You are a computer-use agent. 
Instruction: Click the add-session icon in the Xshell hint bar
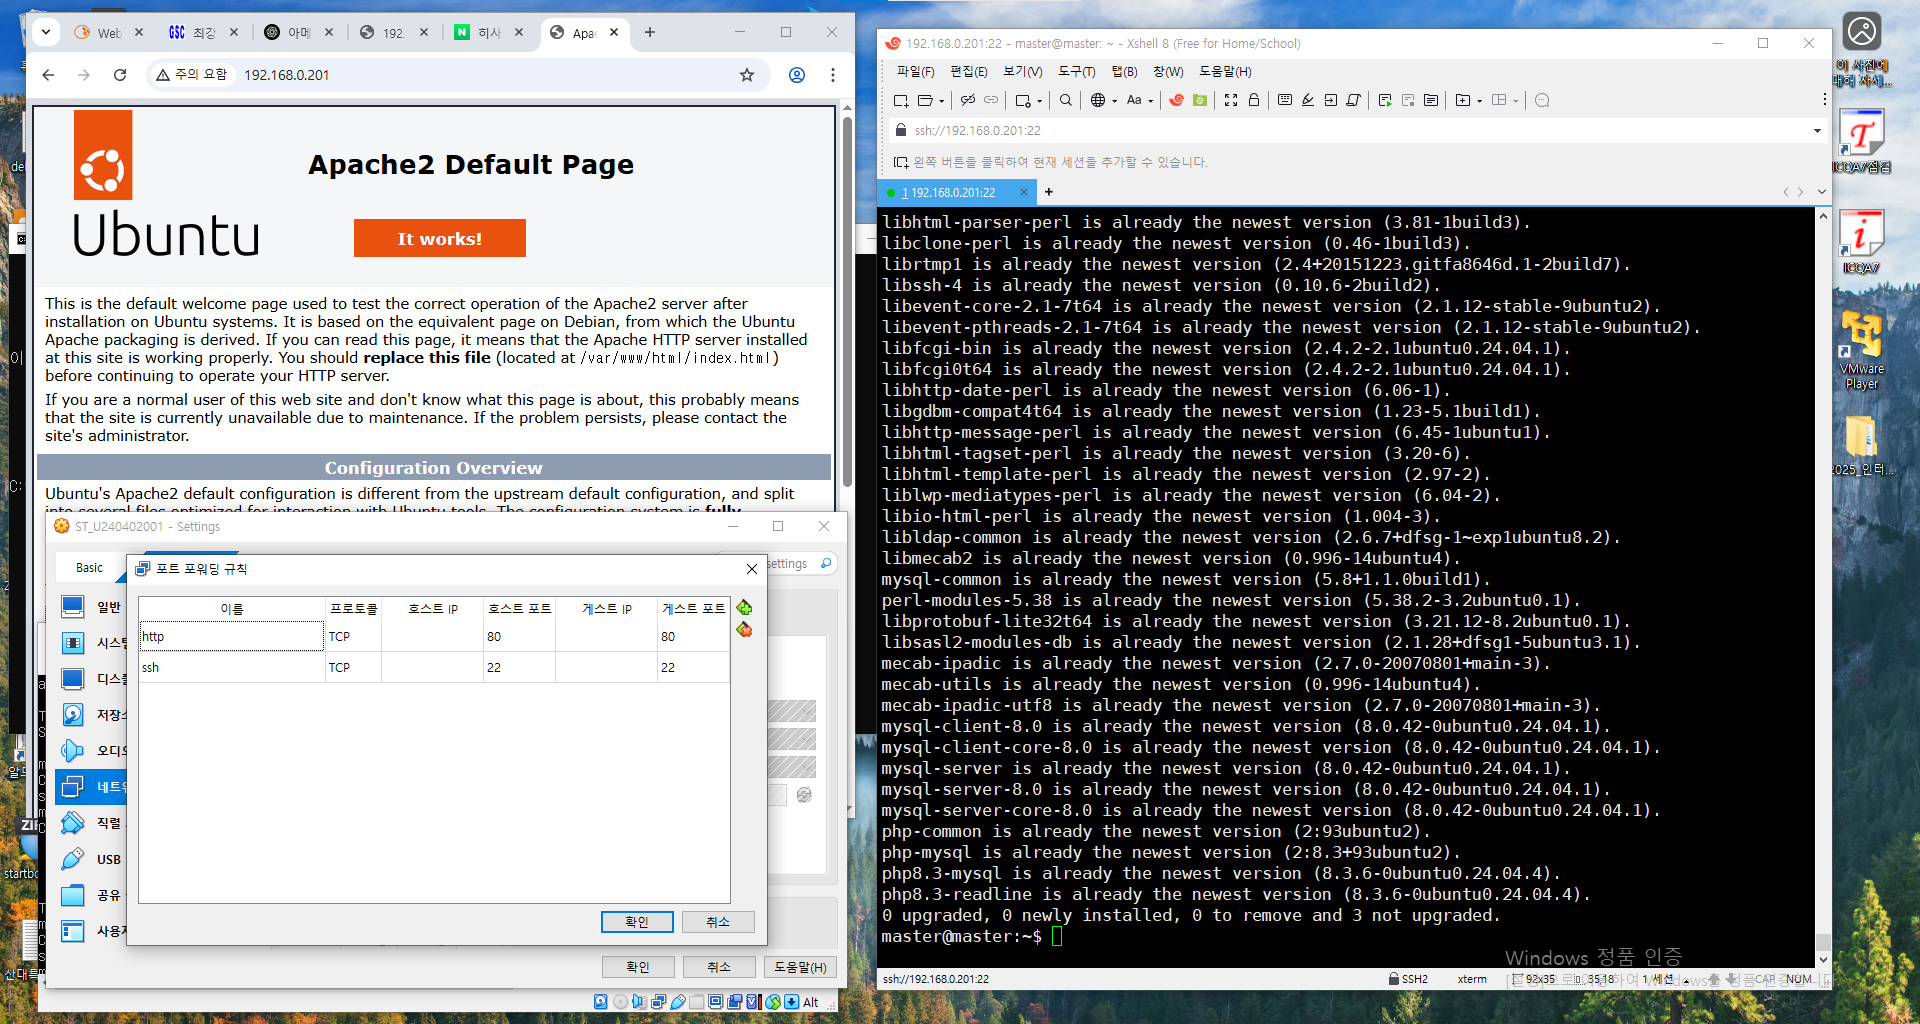click(x=901, y=162)
